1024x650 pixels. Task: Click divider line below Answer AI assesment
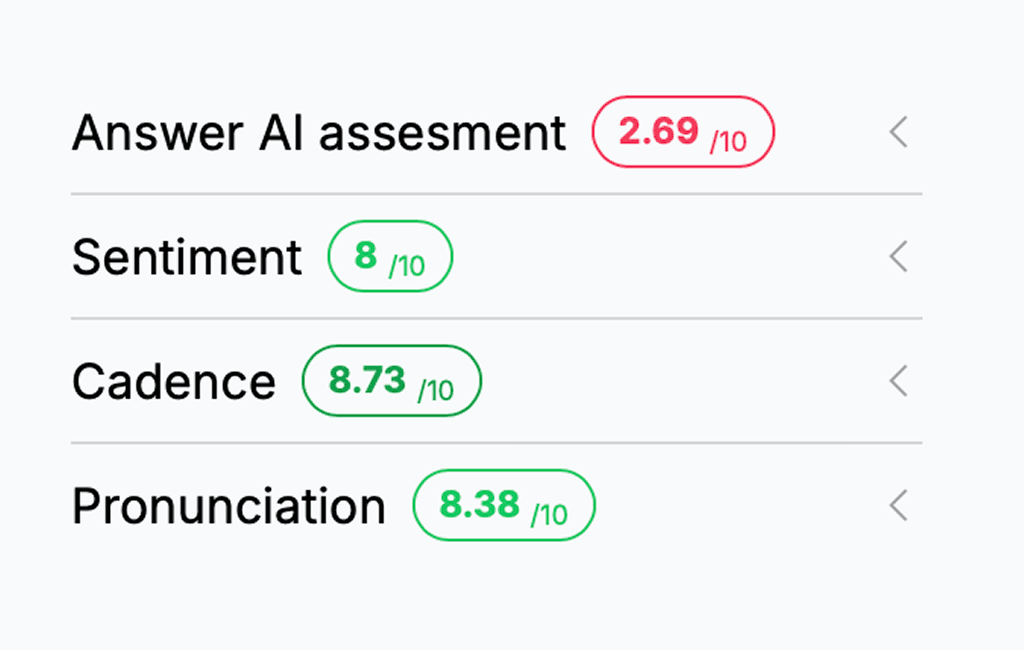(x=496, y=194)
